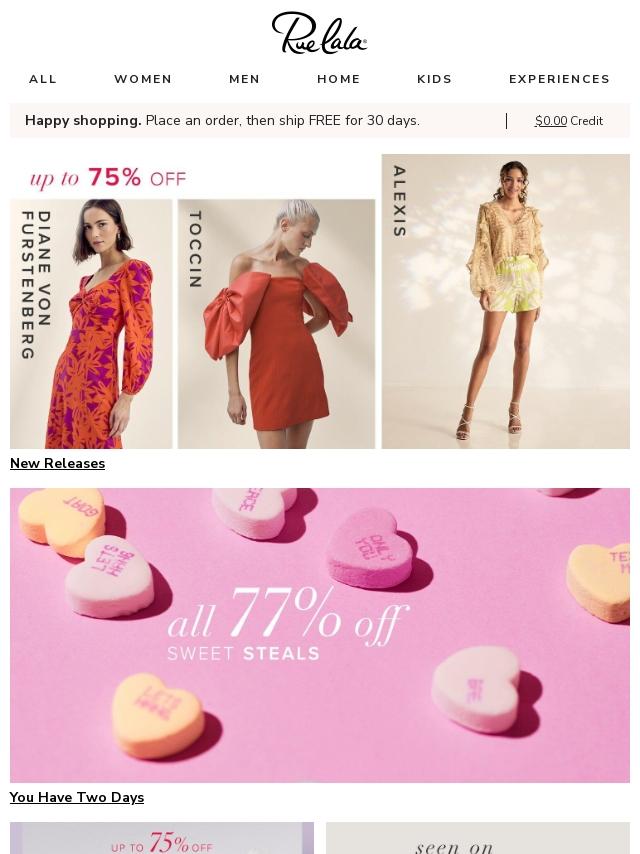Open the Toccin red dress image
Screen dimensions: 640x854
coord(276,324)
